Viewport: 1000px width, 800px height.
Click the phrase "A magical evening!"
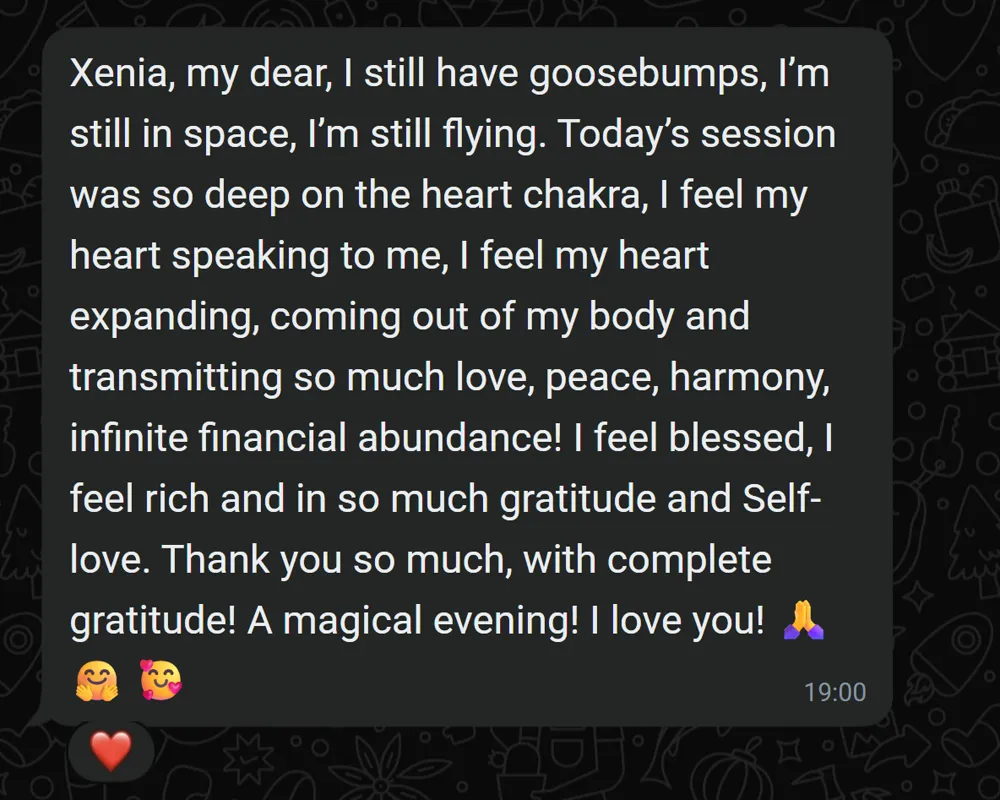coord(413,620)
